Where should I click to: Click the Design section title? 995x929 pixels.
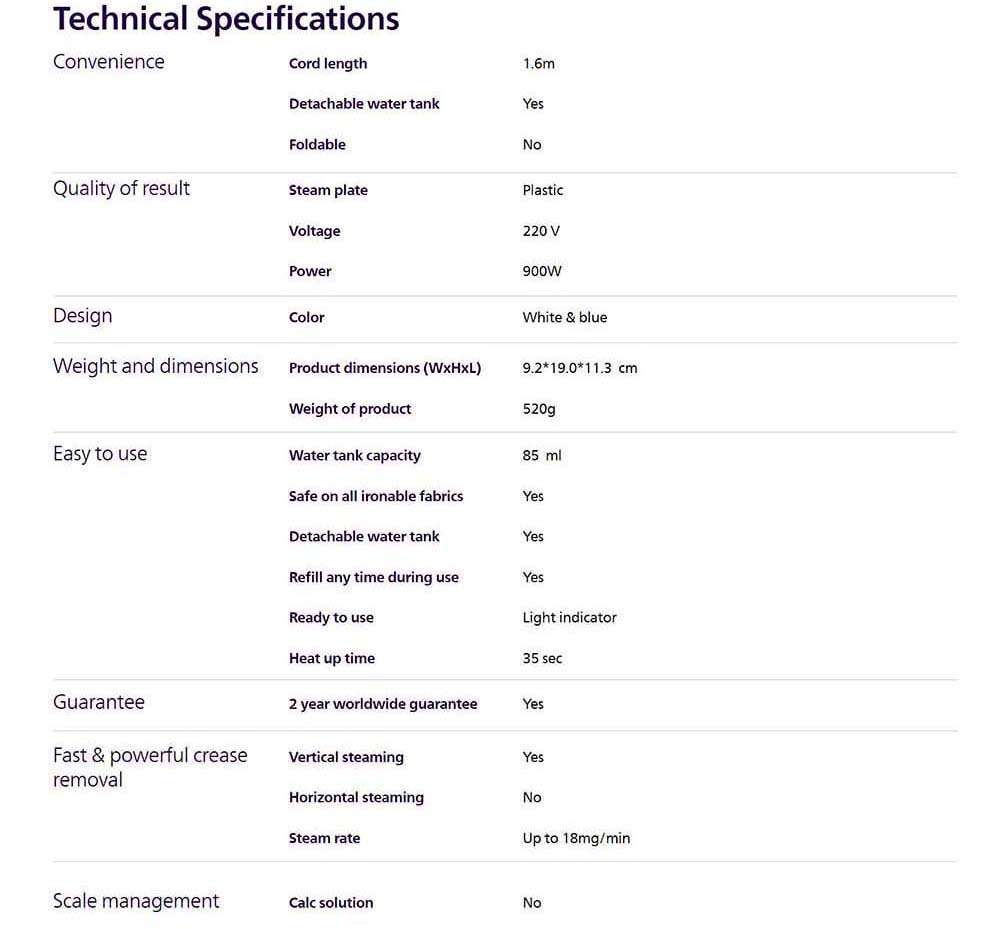coord(82,316)
